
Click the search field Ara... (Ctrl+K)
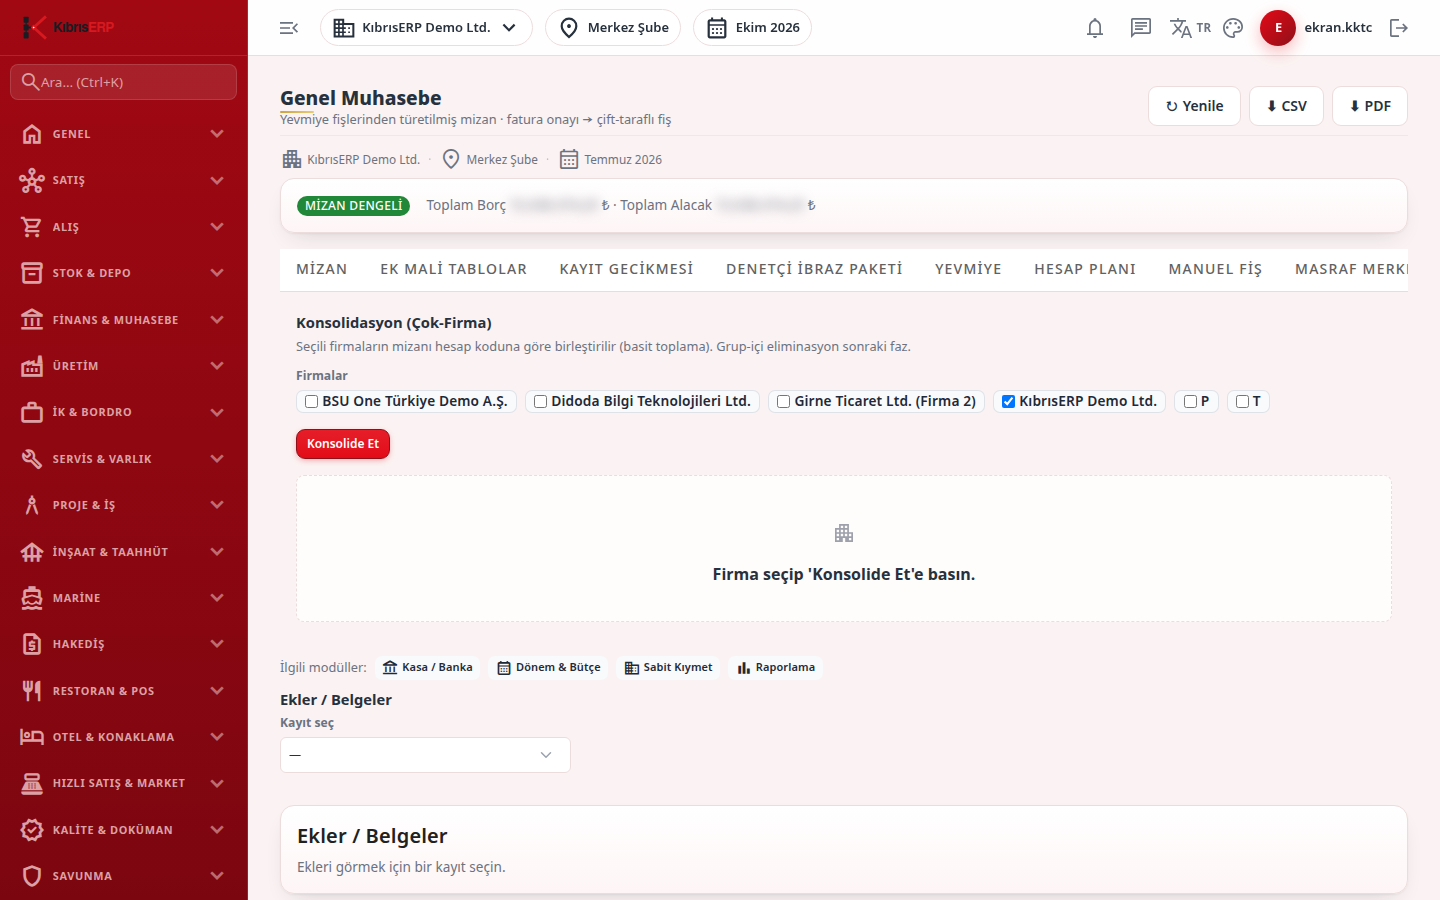(x=124, y=82)
